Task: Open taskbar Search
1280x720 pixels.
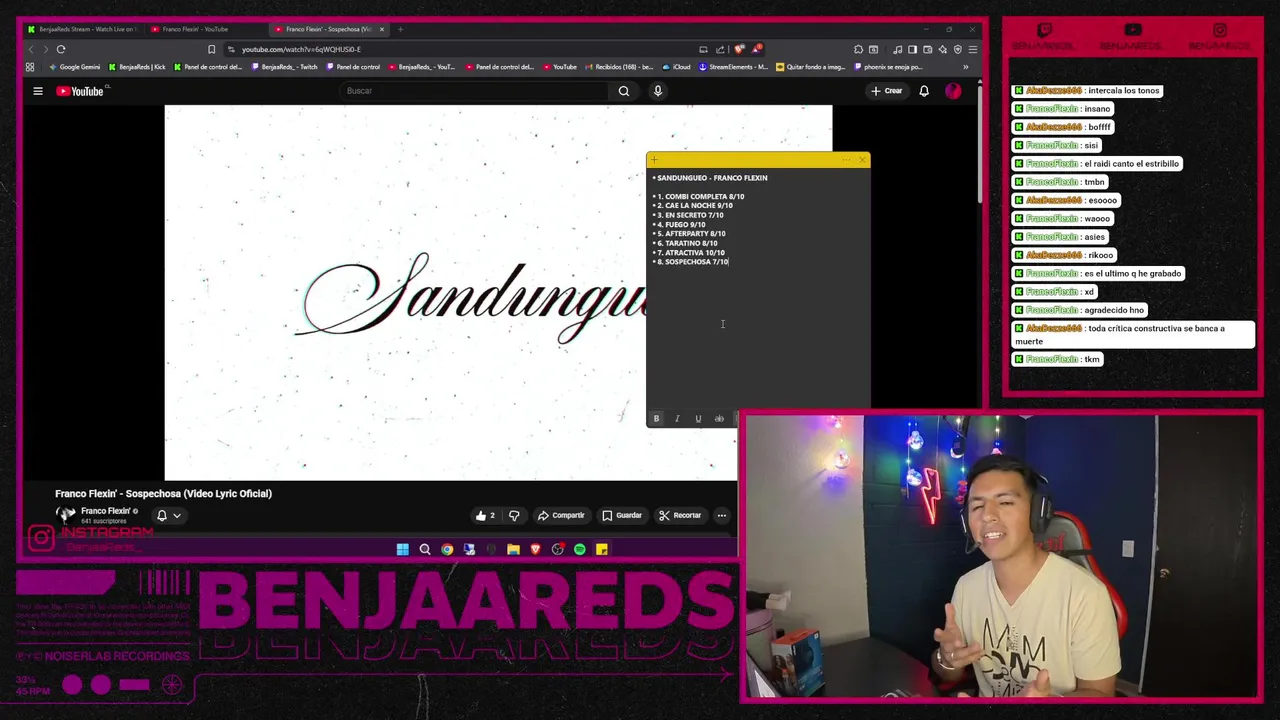Action: [425, 549]
